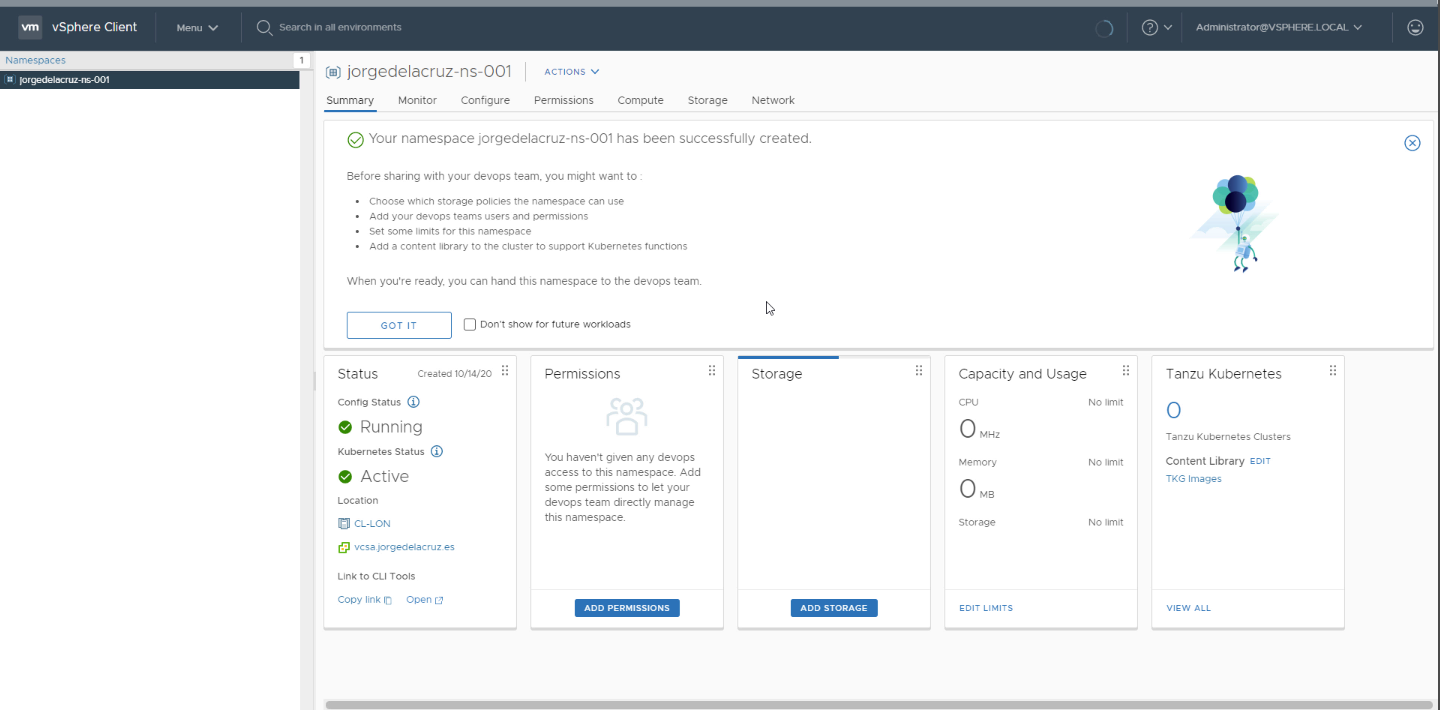The image size is (1440, 710).
Task: Click the success checkmark in the banner
Action: point(355,140)
